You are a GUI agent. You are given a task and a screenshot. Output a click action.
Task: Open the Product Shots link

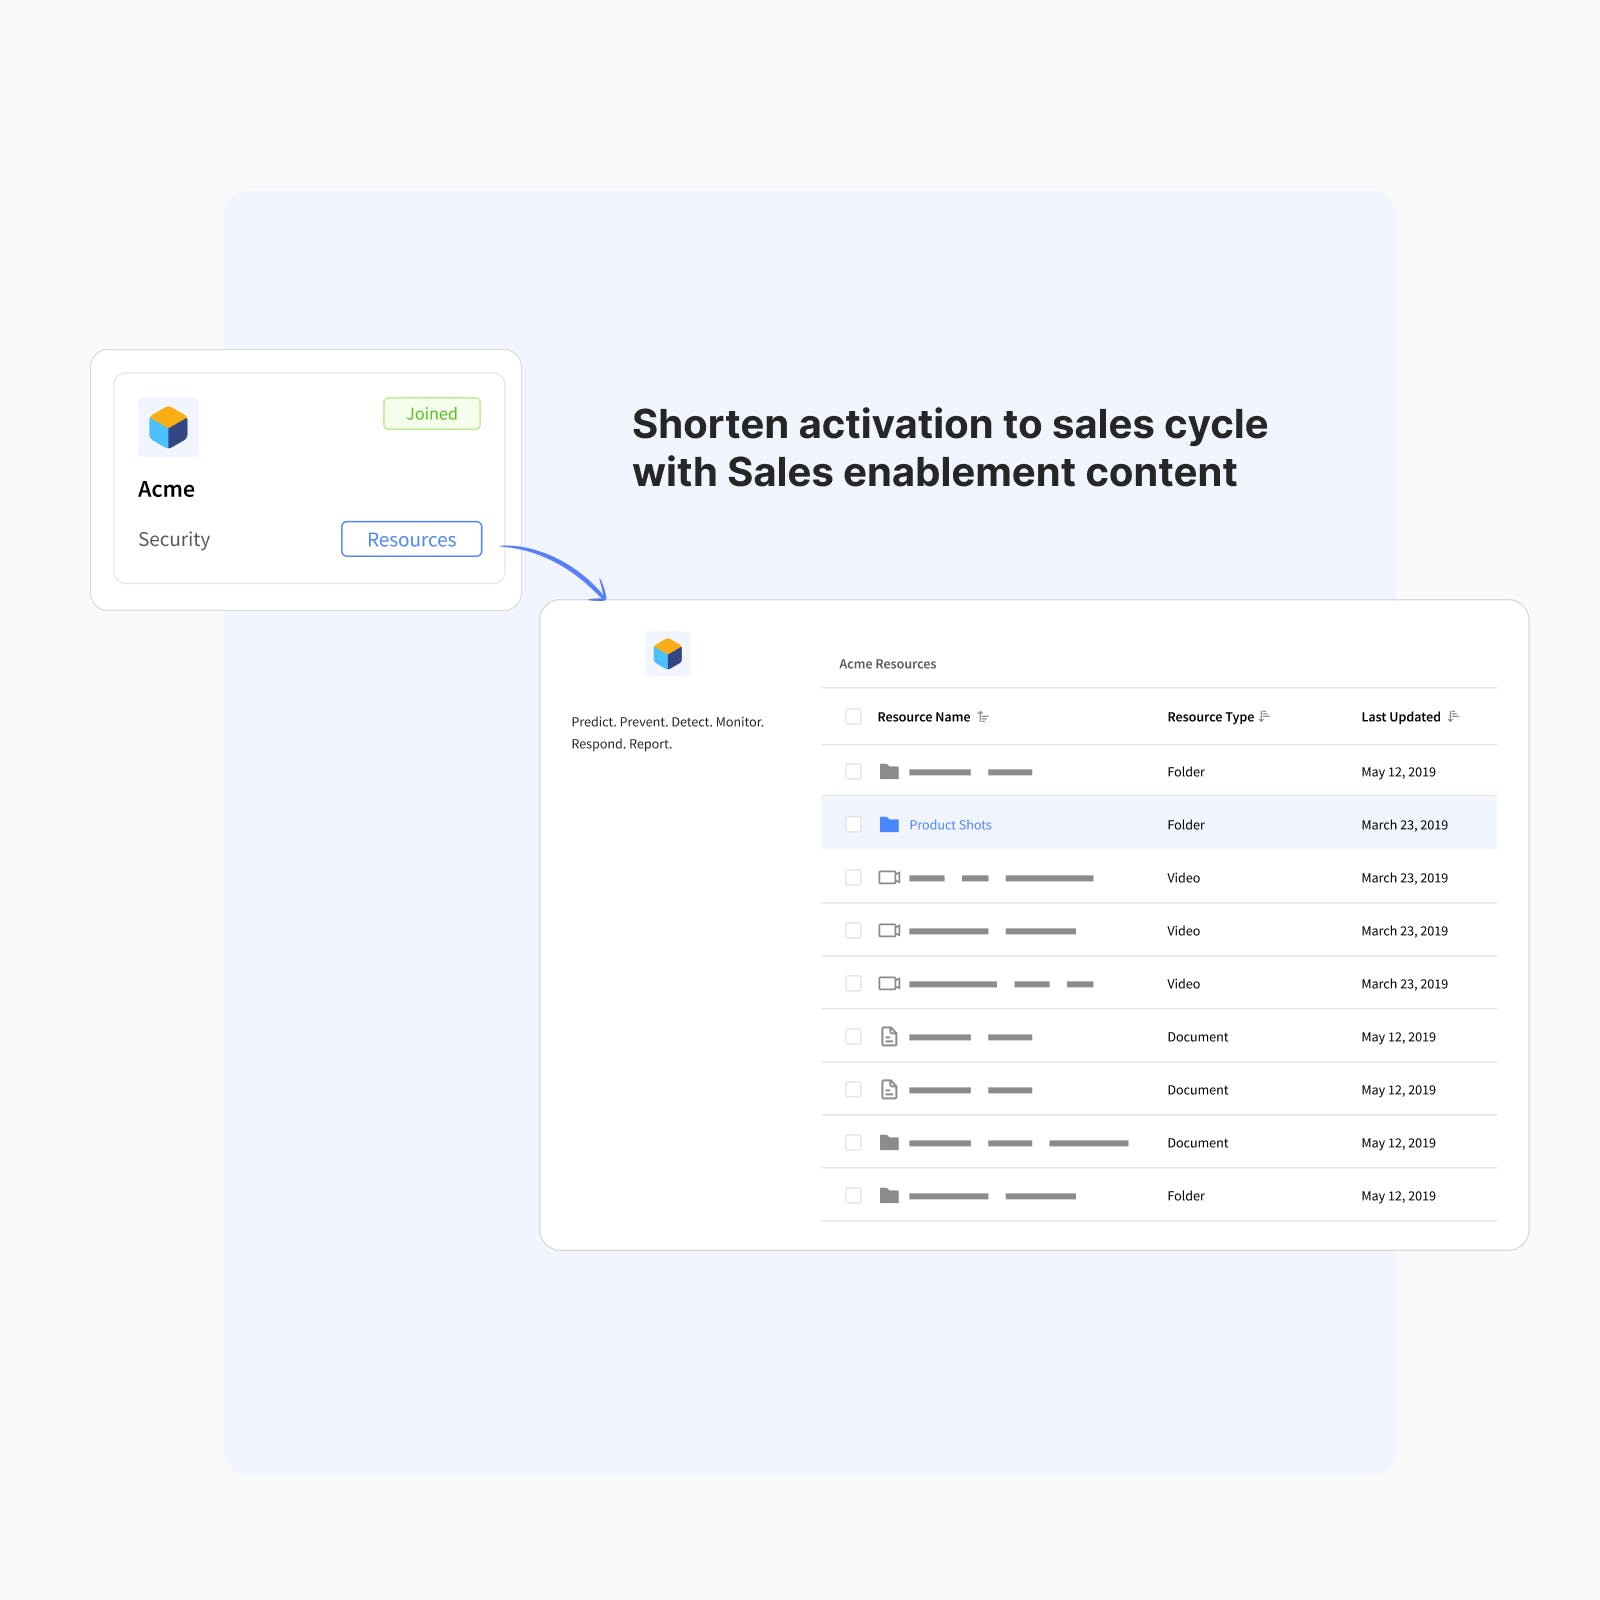(950, 825)
